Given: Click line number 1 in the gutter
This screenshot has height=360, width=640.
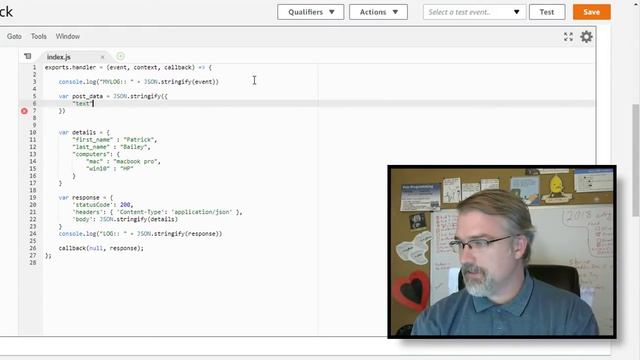Looking at the screenshot, I should (34, 67).
